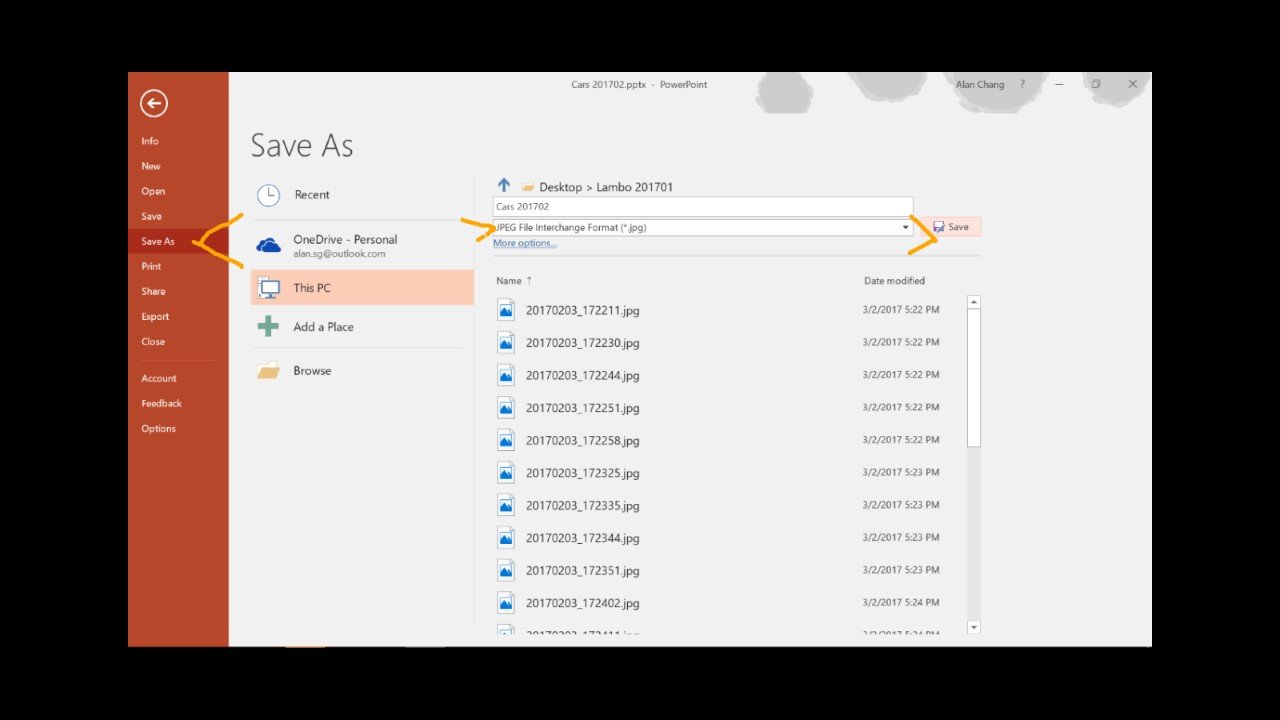This screenshot has height=720, width=1280.
Task: Click the back arrow circle icon
Action: pos(154,103)
